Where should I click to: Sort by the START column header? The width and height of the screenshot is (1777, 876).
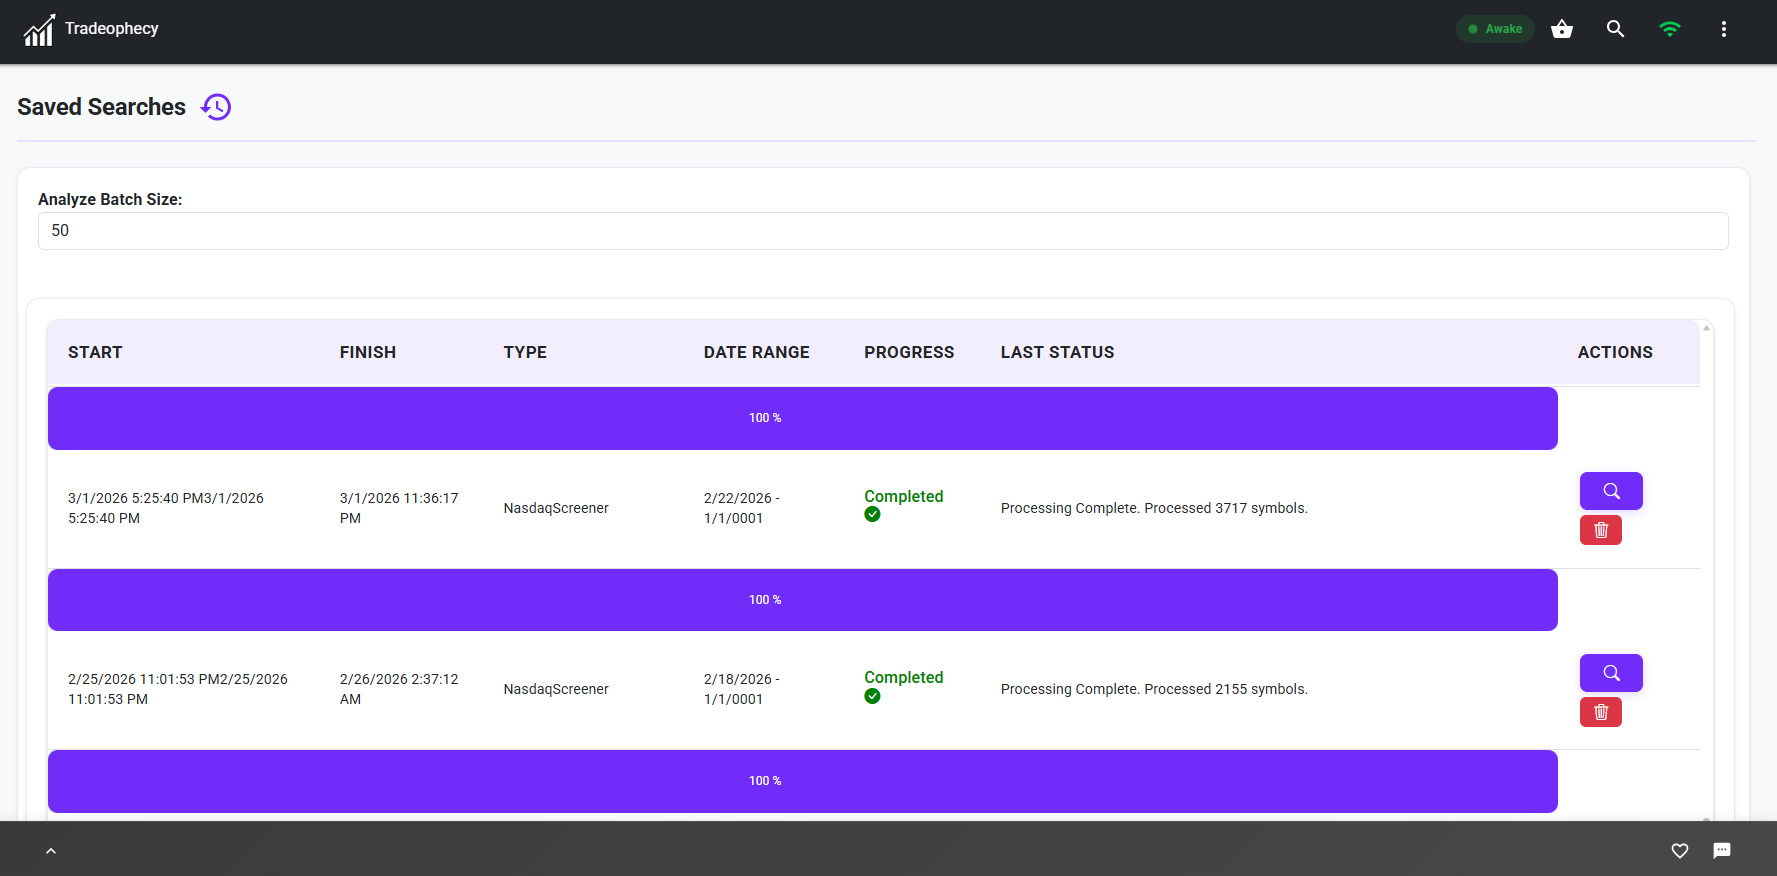pos(95,352)
